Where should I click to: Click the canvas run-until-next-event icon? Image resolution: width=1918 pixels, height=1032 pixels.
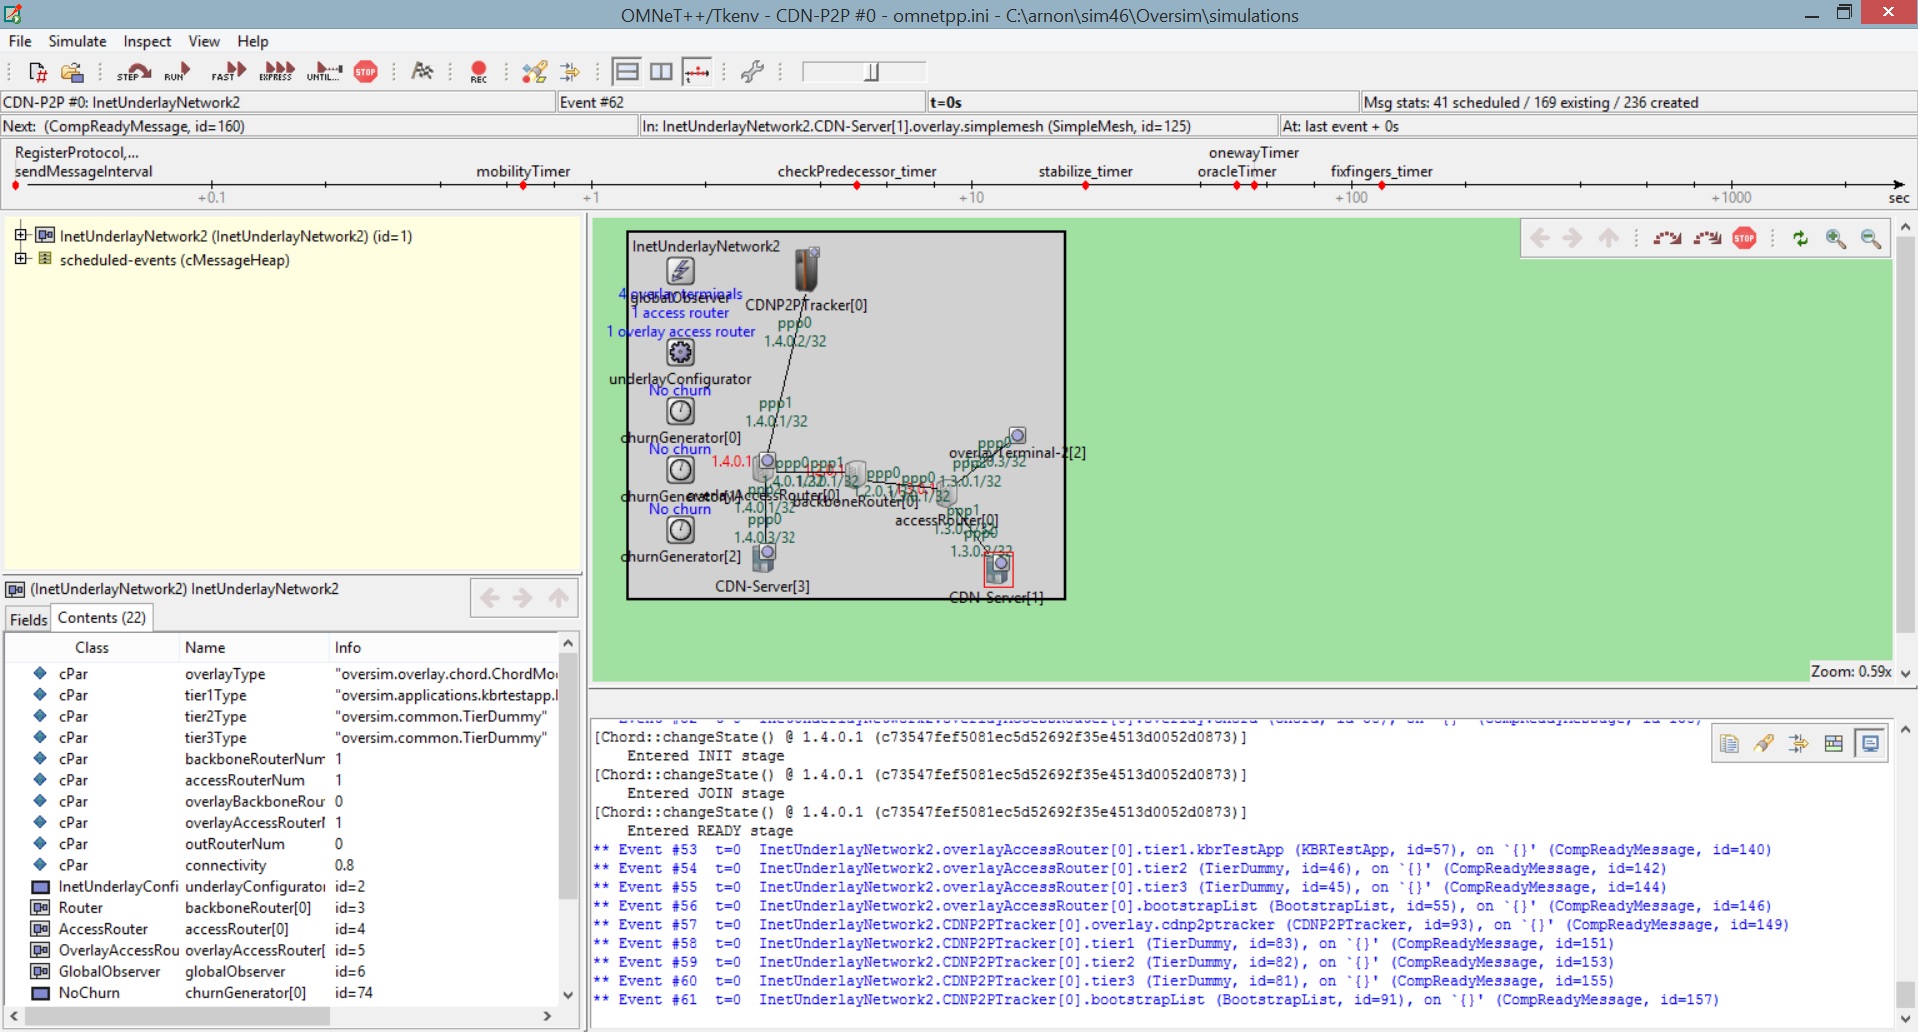tap(1667, 238)
